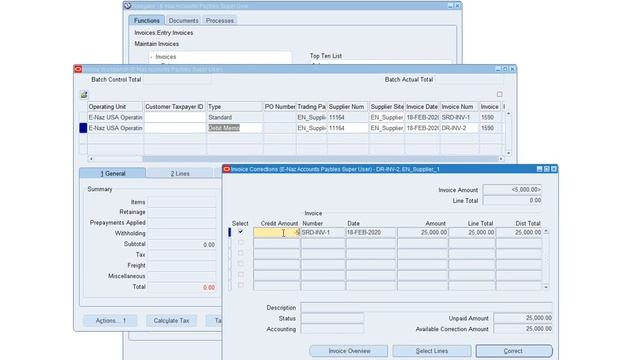Screen dimensions: 640x360
Task: Click Standard type cell in first invoice row
Action: click(x=234, y=117)
